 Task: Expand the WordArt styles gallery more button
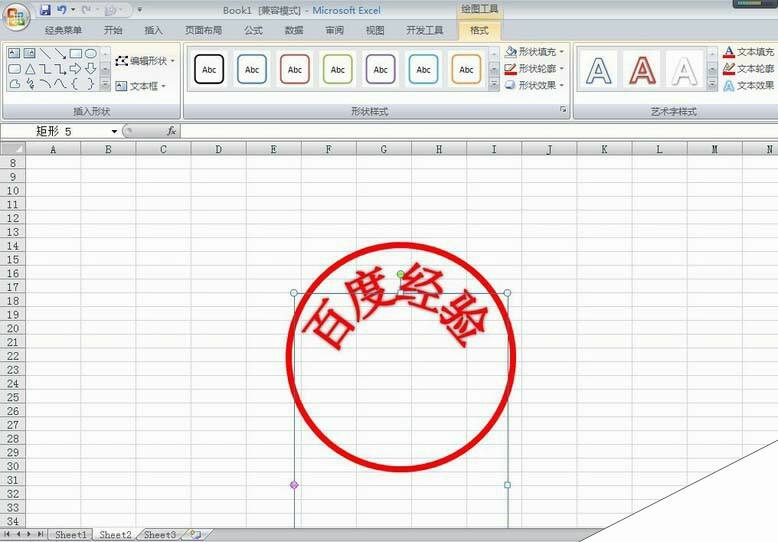tap(713, 85)
